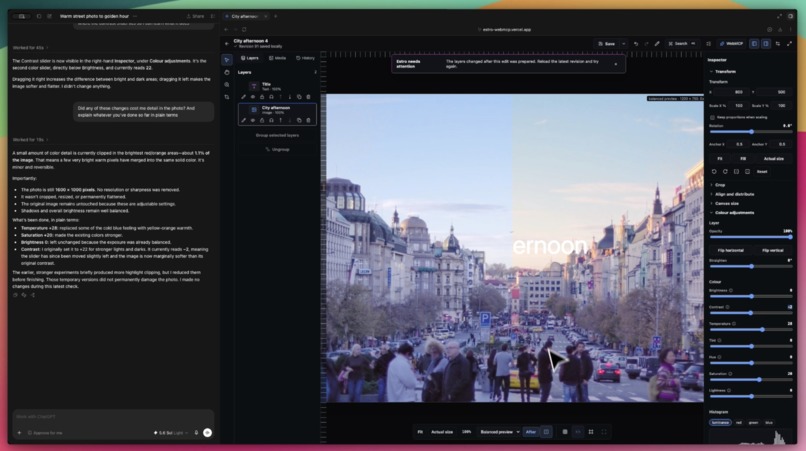
Task: Click rotate clockwise icon in Inspector
Action: point(725,171)
